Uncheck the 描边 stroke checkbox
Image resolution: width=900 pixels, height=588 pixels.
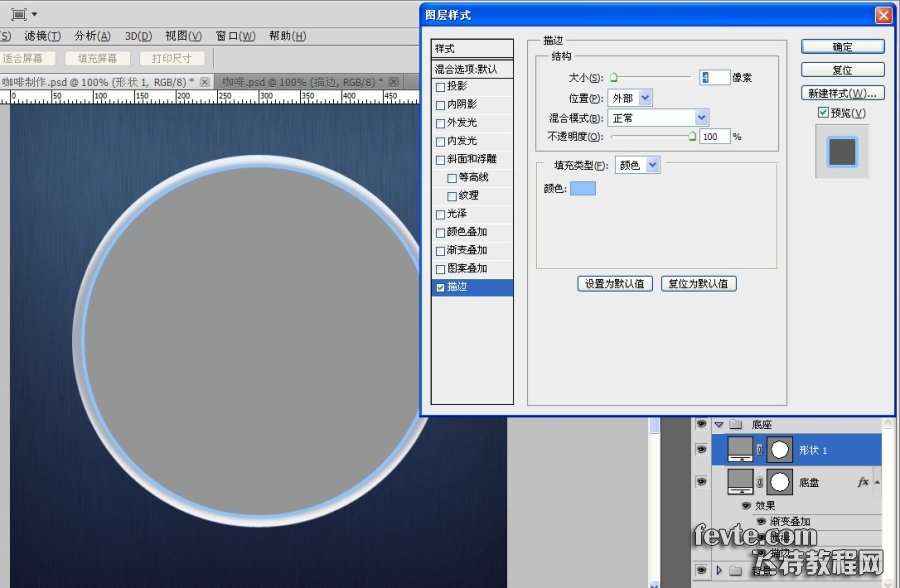[x=440, y=288]
